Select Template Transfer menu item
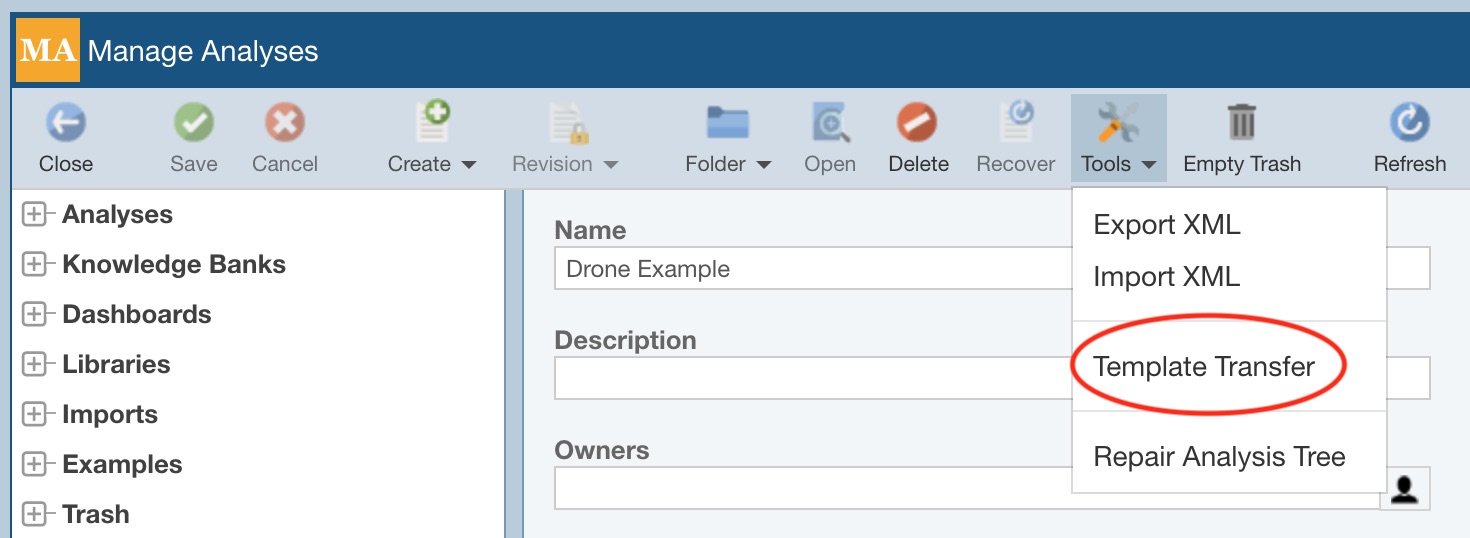Viewport: 1470px width, 538px height. click(1204, 367)
